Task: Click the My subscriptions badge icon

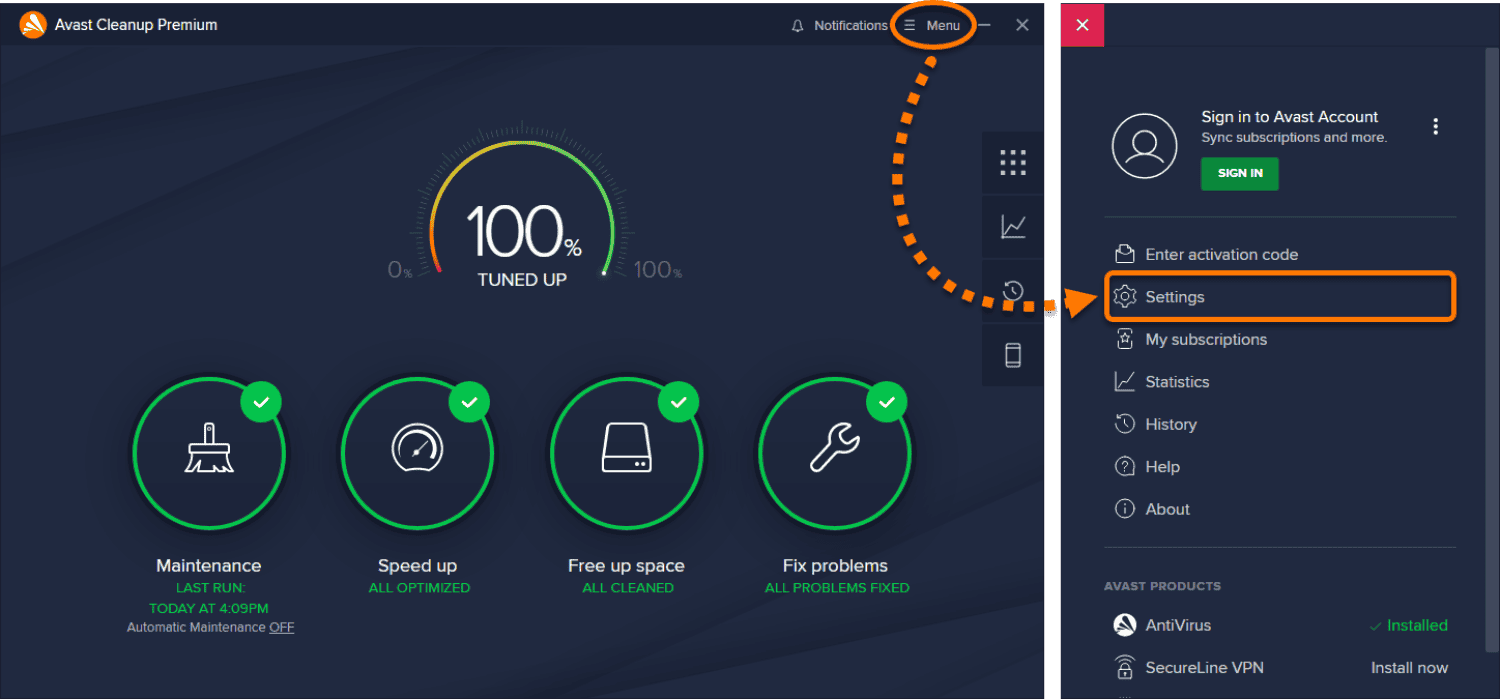Action: [x=1125, y=339]
